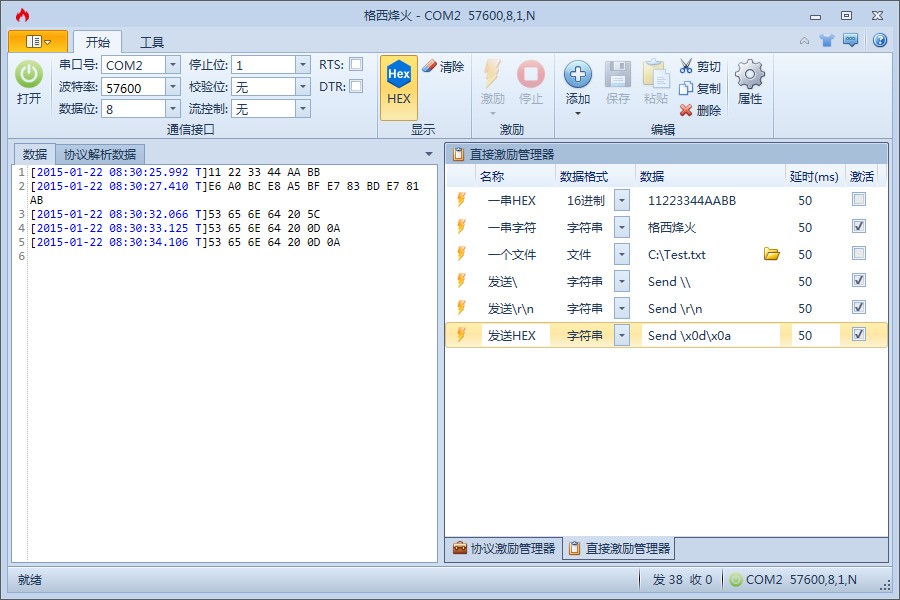900x600 pixels.
Task: Enable the RTS checkbox
Action: (356, 64)
